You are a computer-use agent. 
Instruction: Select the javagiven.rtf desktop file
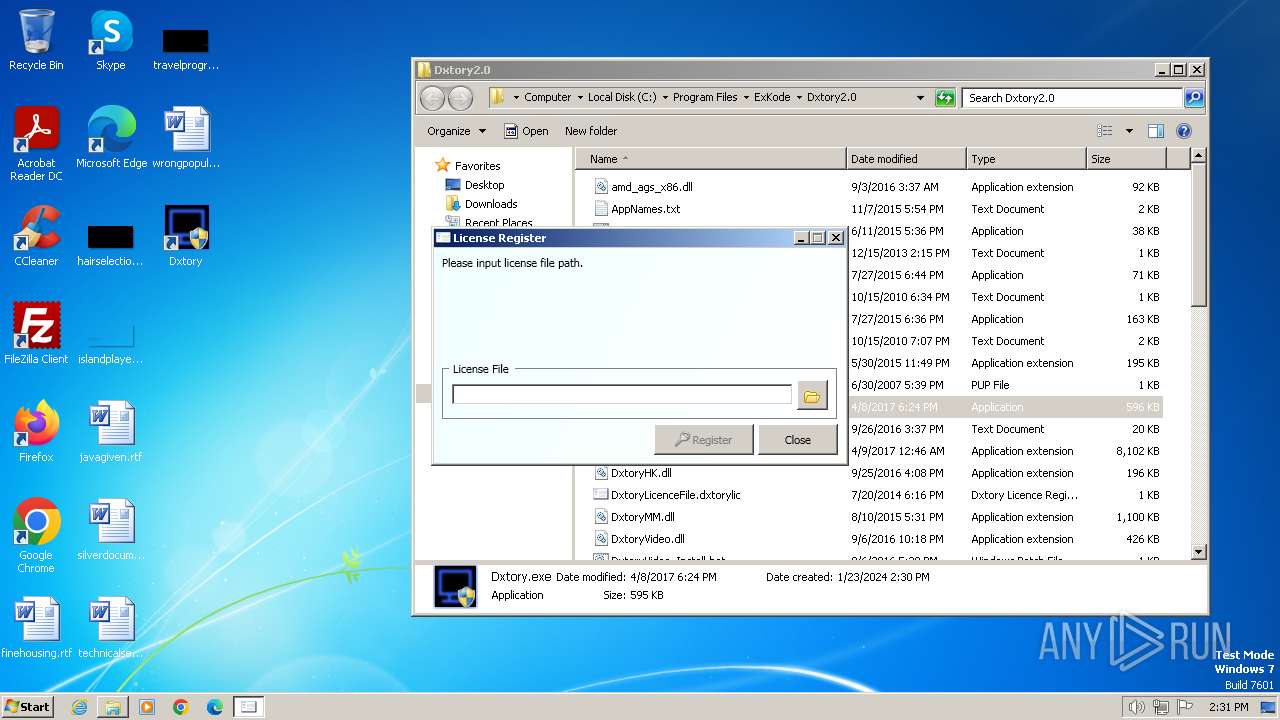click(x=111, y=432)
